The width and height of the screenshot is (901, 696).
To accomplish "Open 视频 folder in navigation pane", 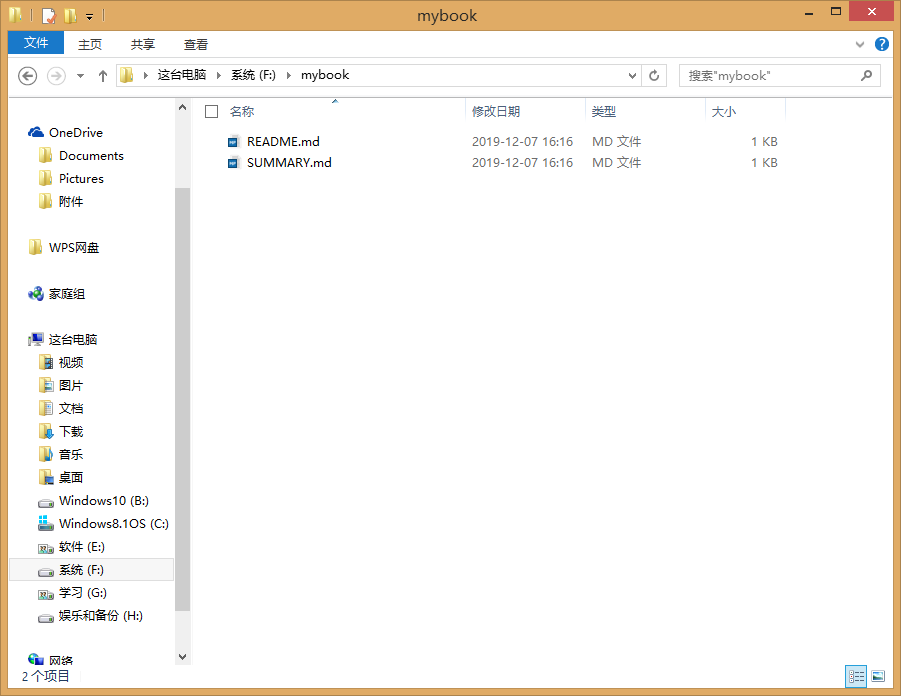I will pos(71,363).
